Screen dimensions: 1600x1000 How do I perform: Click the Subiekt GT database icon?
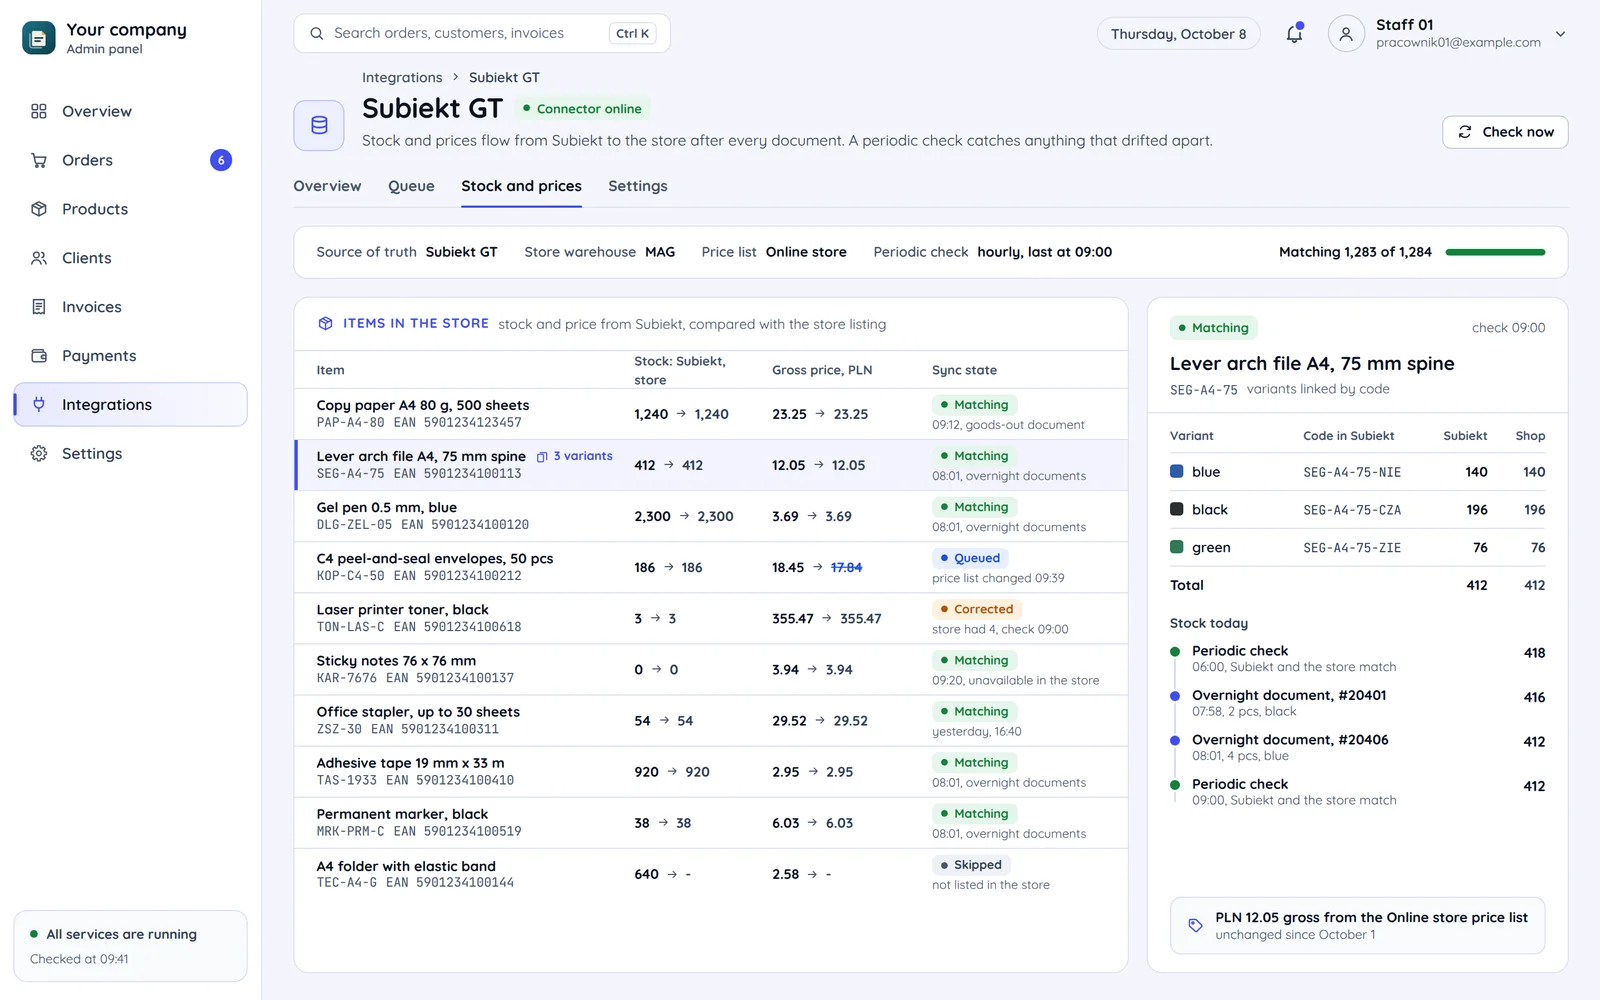coord(319,125)
